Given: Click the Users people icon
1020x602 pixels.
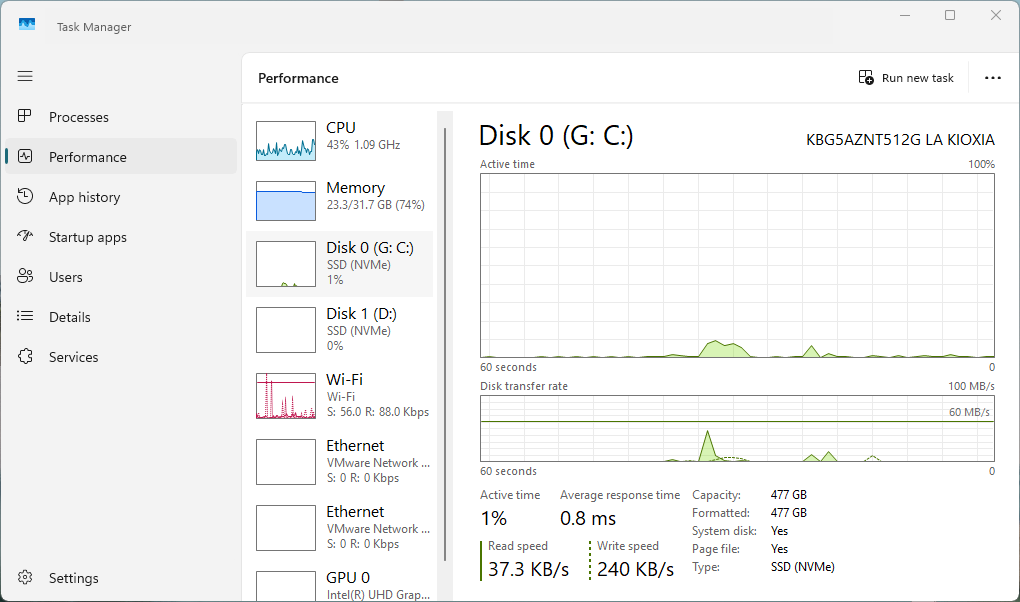Looking at the screenshot, I should [25, 276].
